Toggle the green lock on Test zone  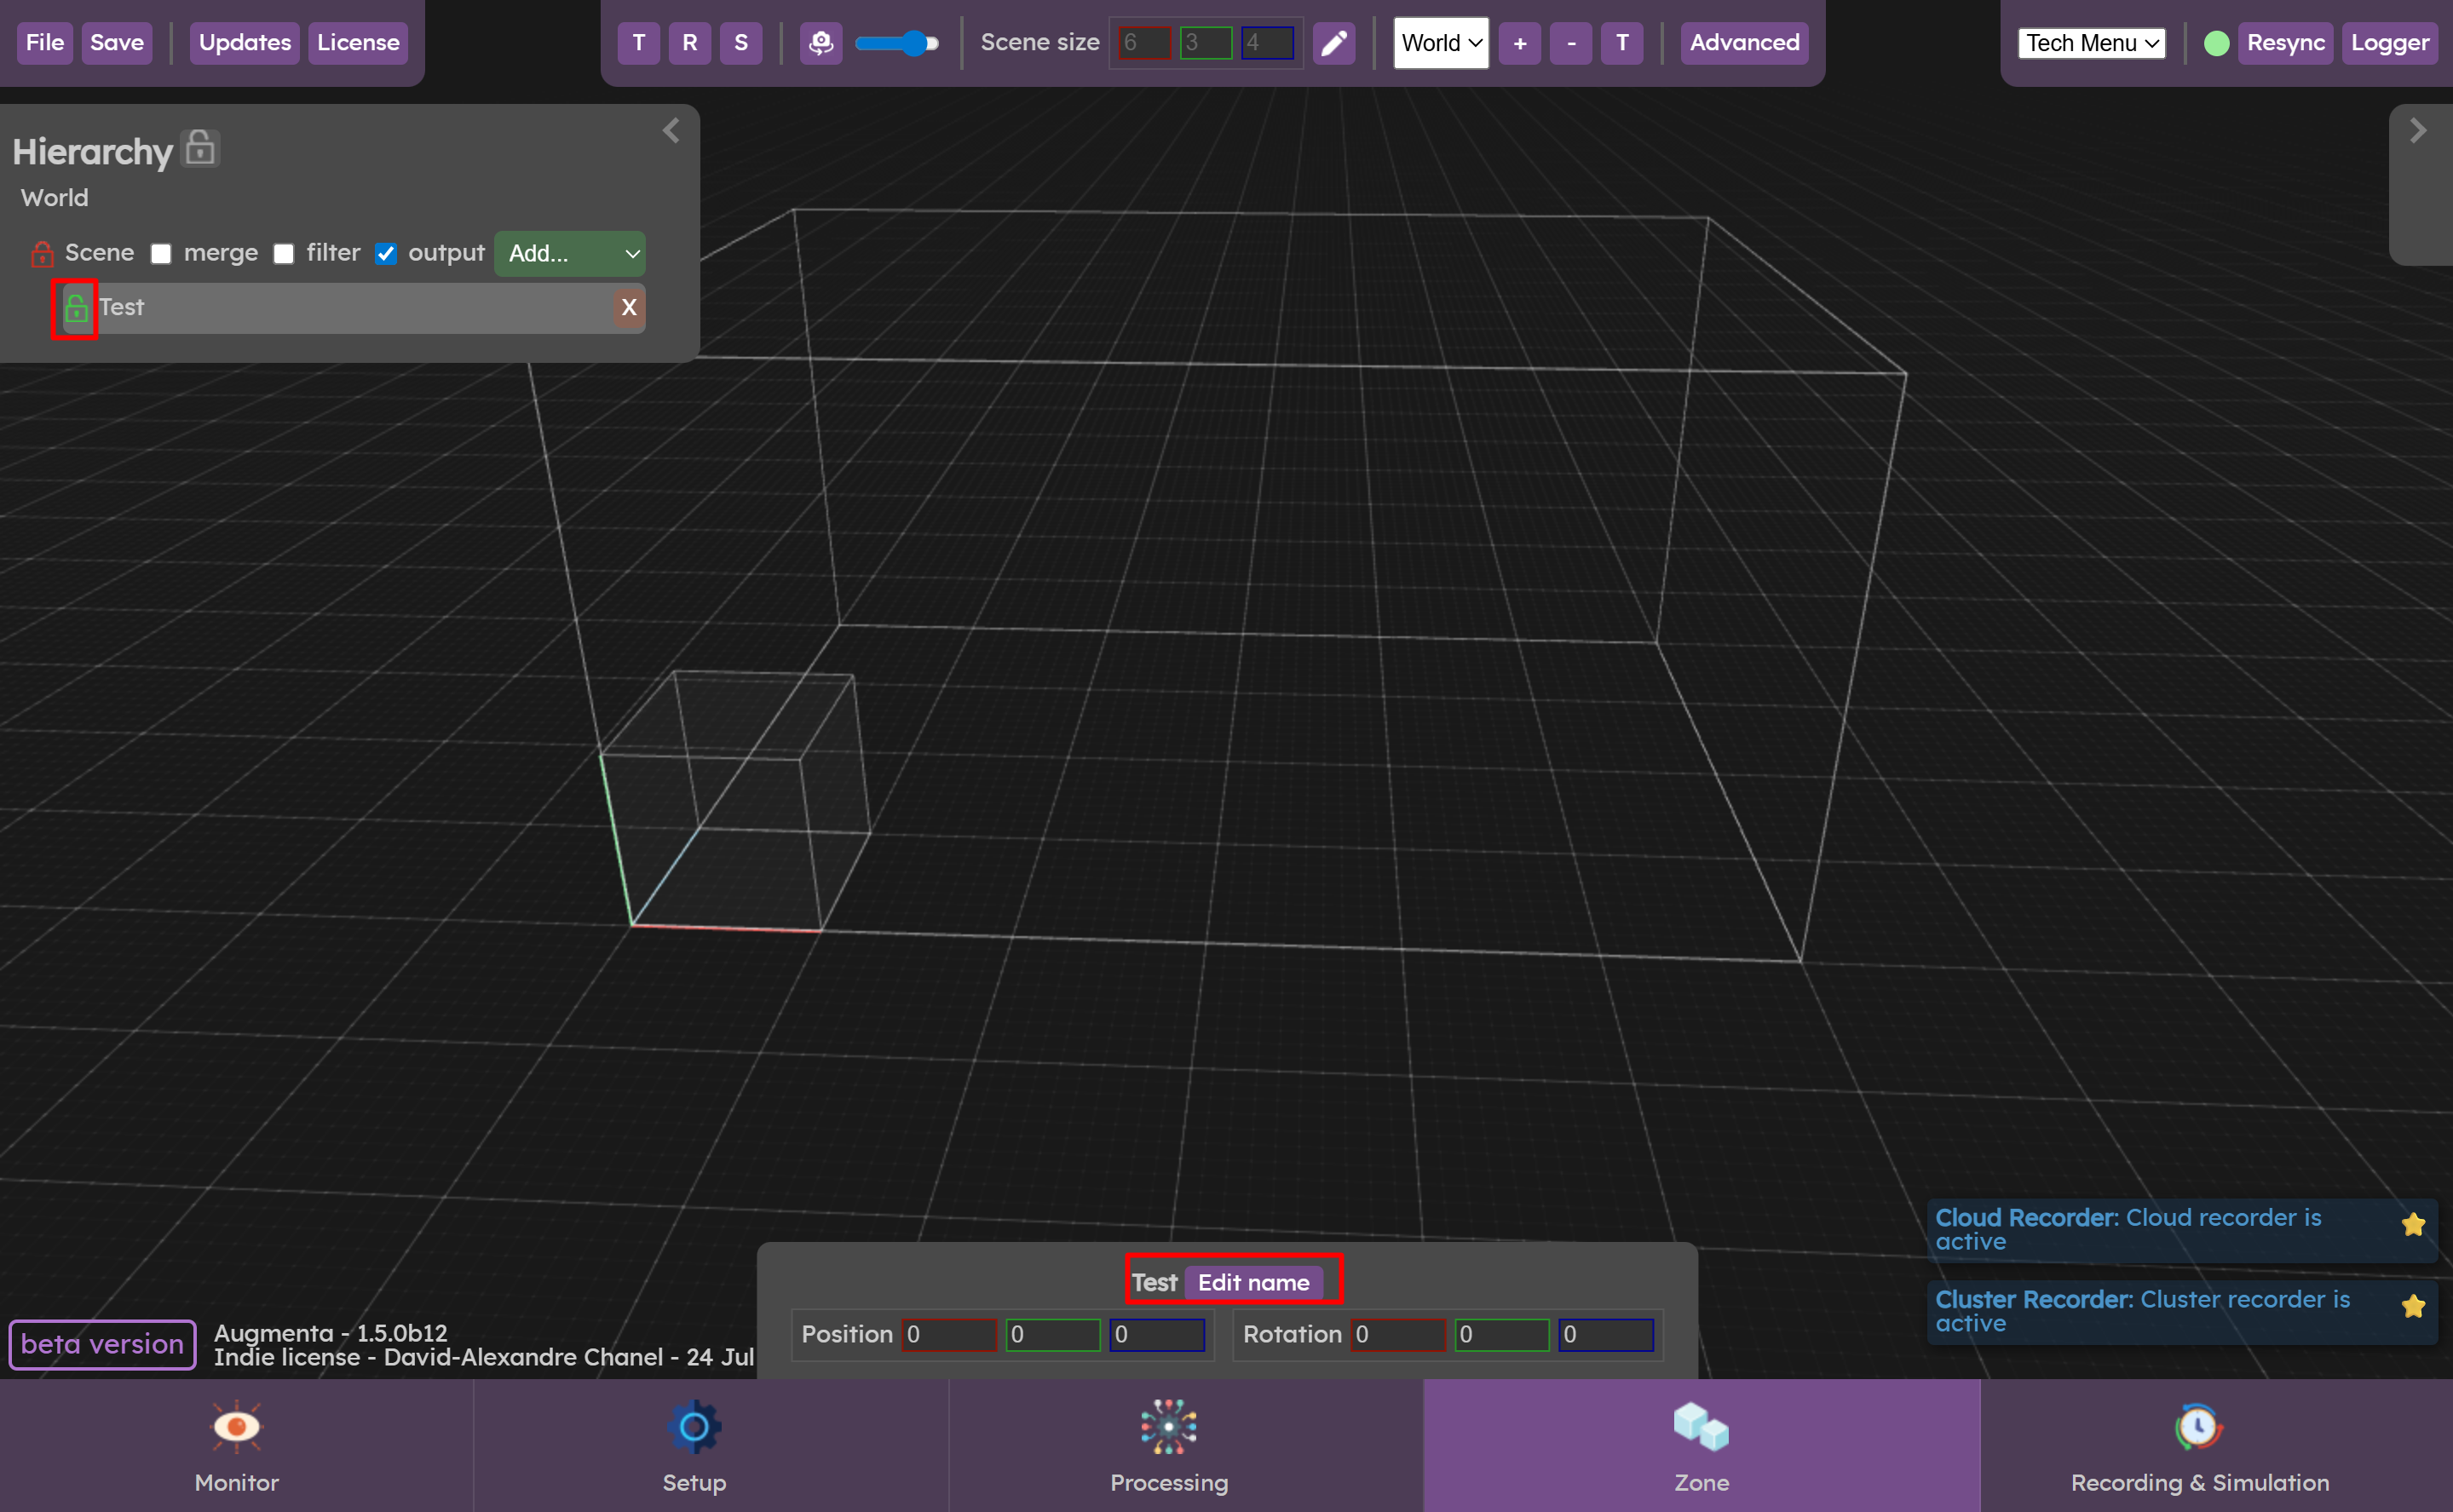76,308
